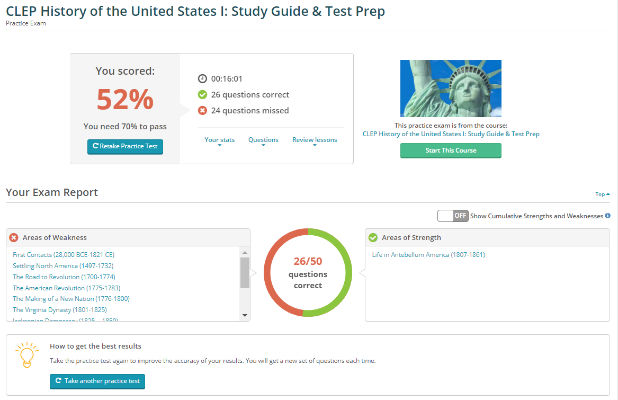
Task: Toggle Show Cumulative Strengths and Weaknesses switch
Action: pos(453,216)
